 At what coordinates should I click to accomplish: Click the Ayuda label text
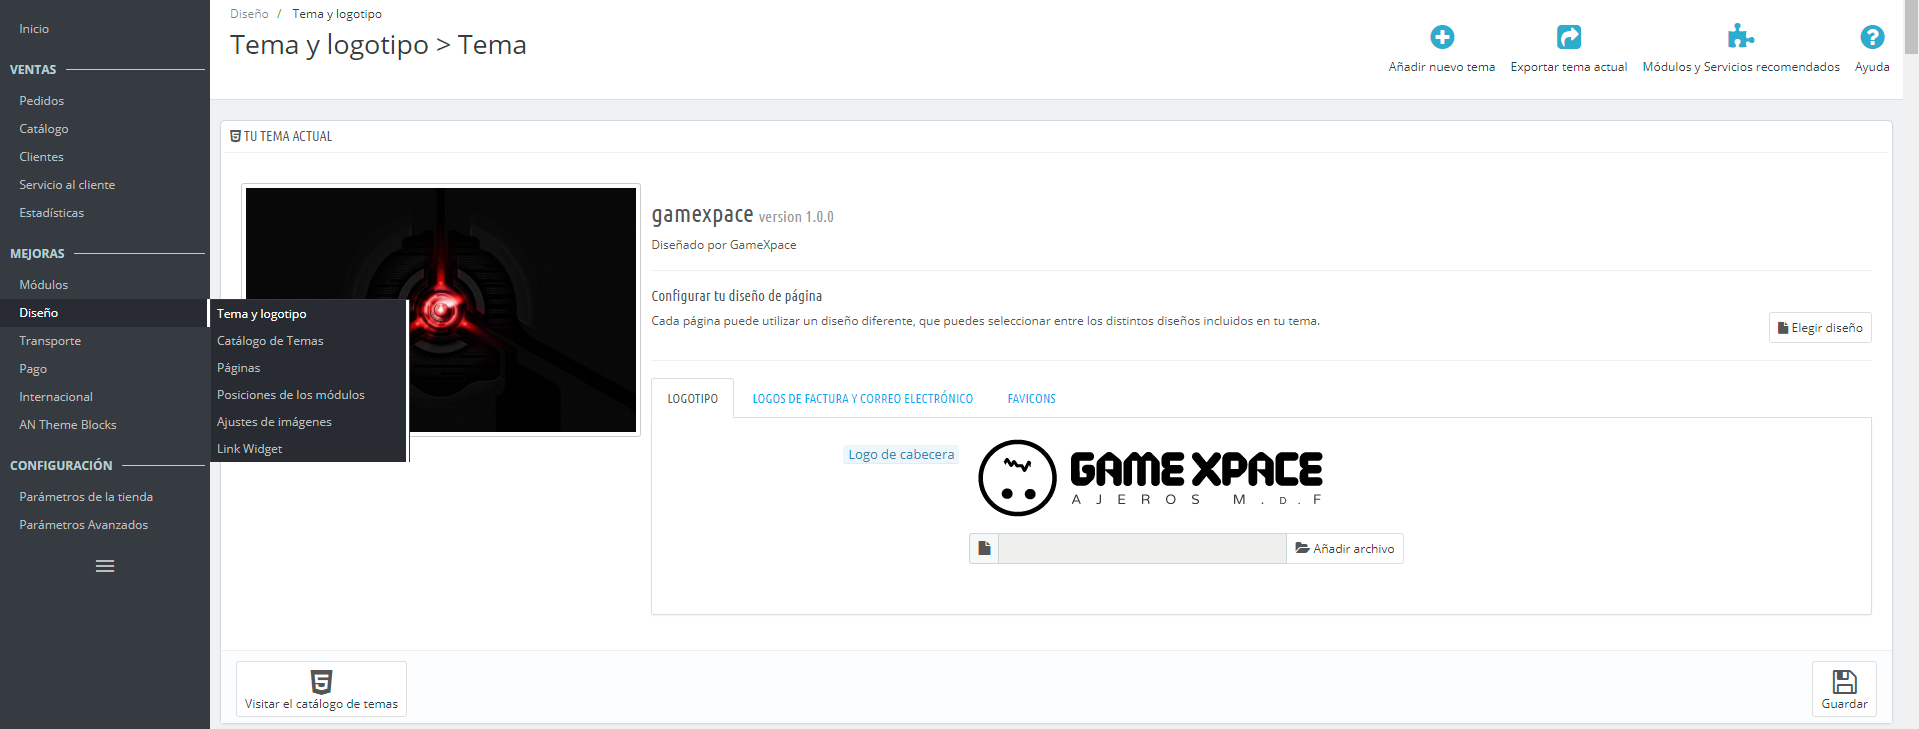click(1872, 67)
